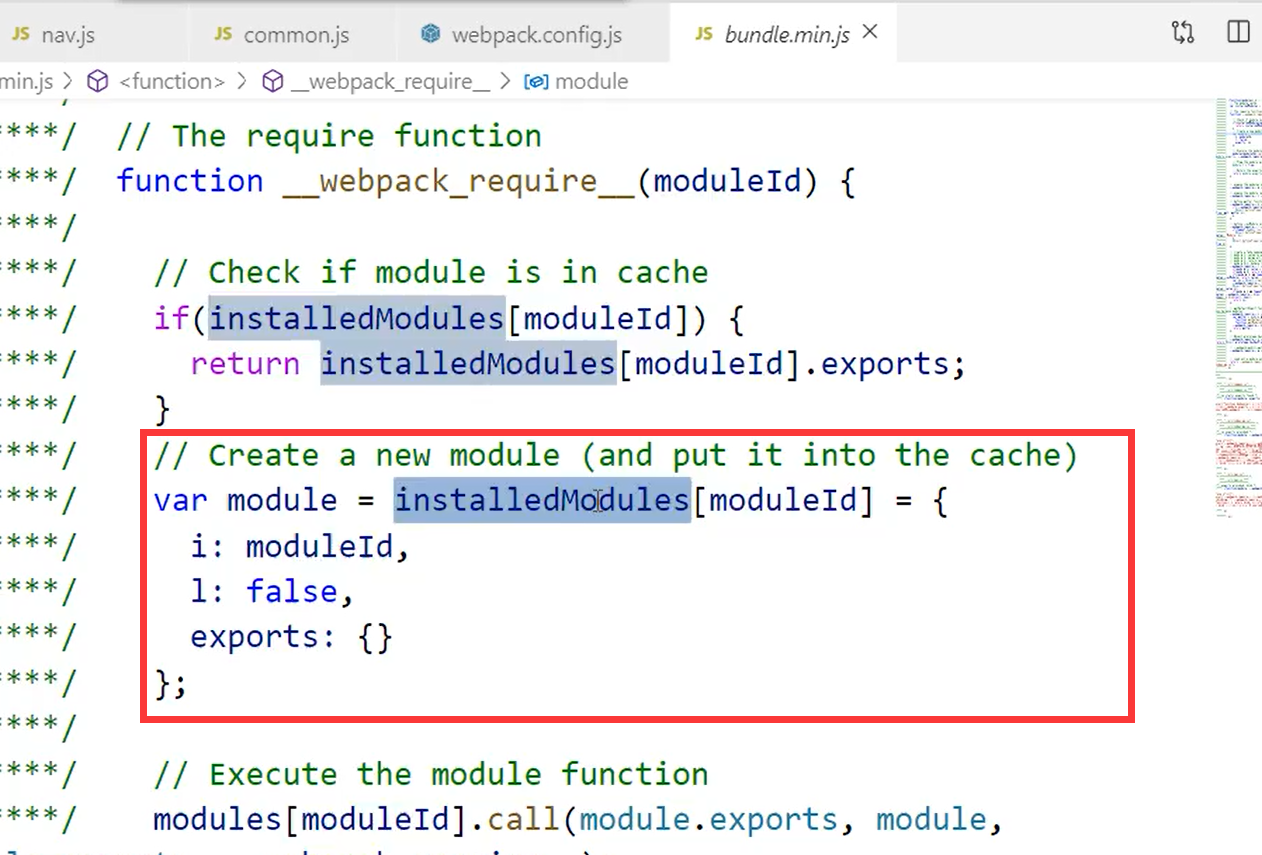This screenshot has height=855, width=1262.
Task: Click the 'l: false,' line
Action: point(272,591)
